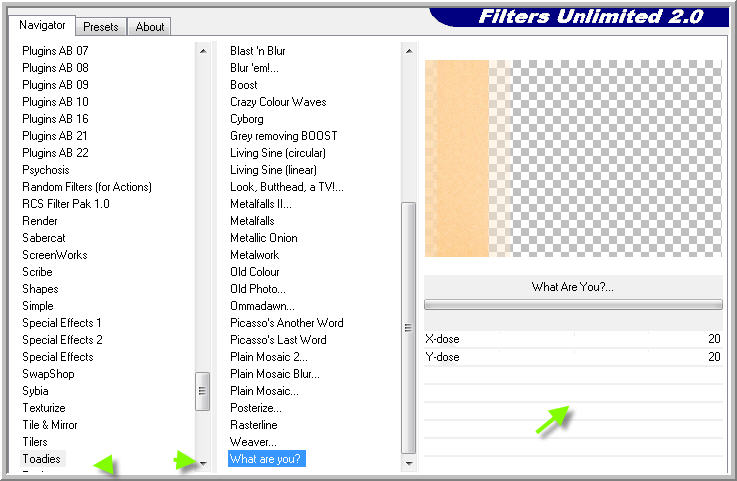Screen dimensions: 737x481
Task: Select the ScreenWorks filter group
Action: [55, 255]
